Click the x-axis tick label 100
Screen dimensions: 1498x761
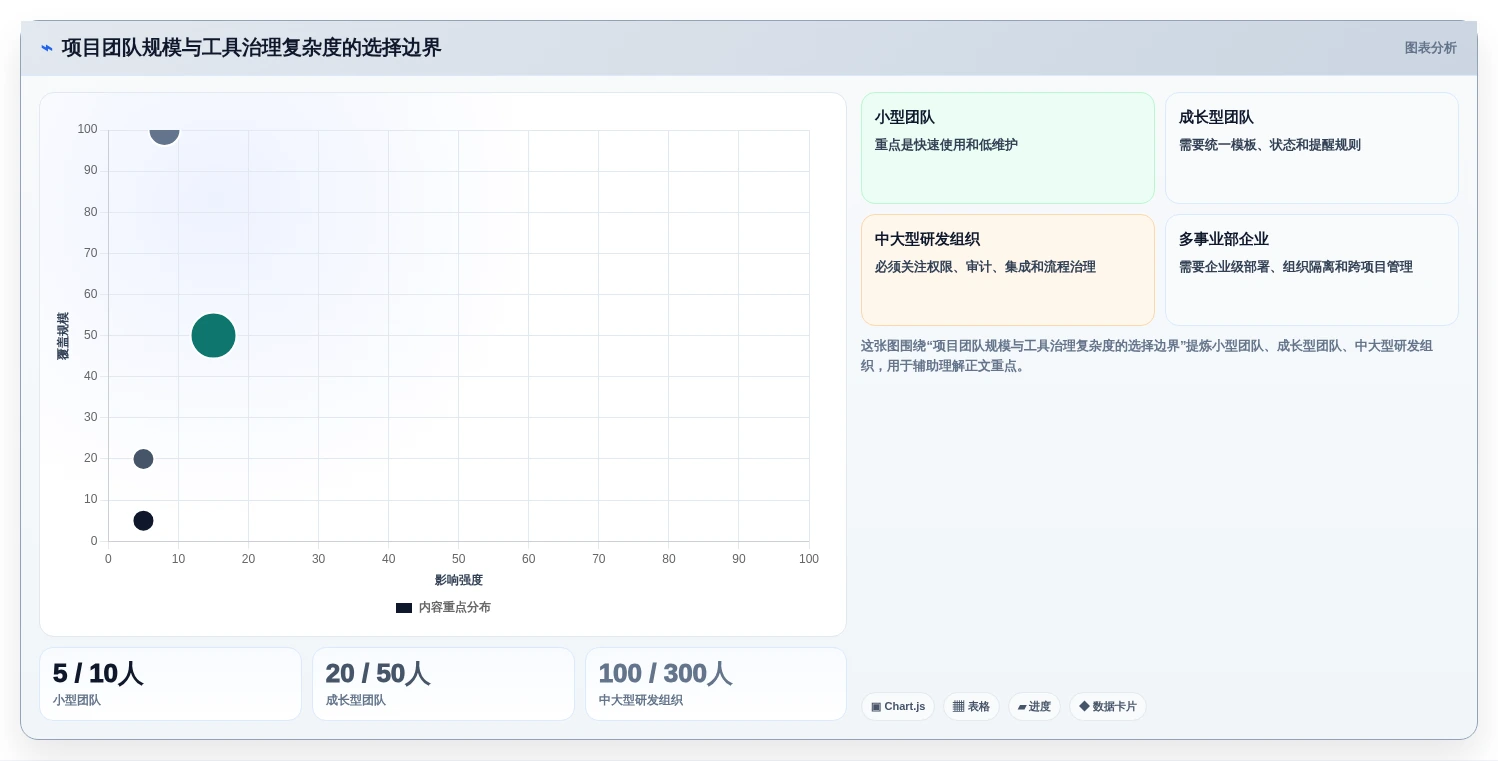(809, 559)
